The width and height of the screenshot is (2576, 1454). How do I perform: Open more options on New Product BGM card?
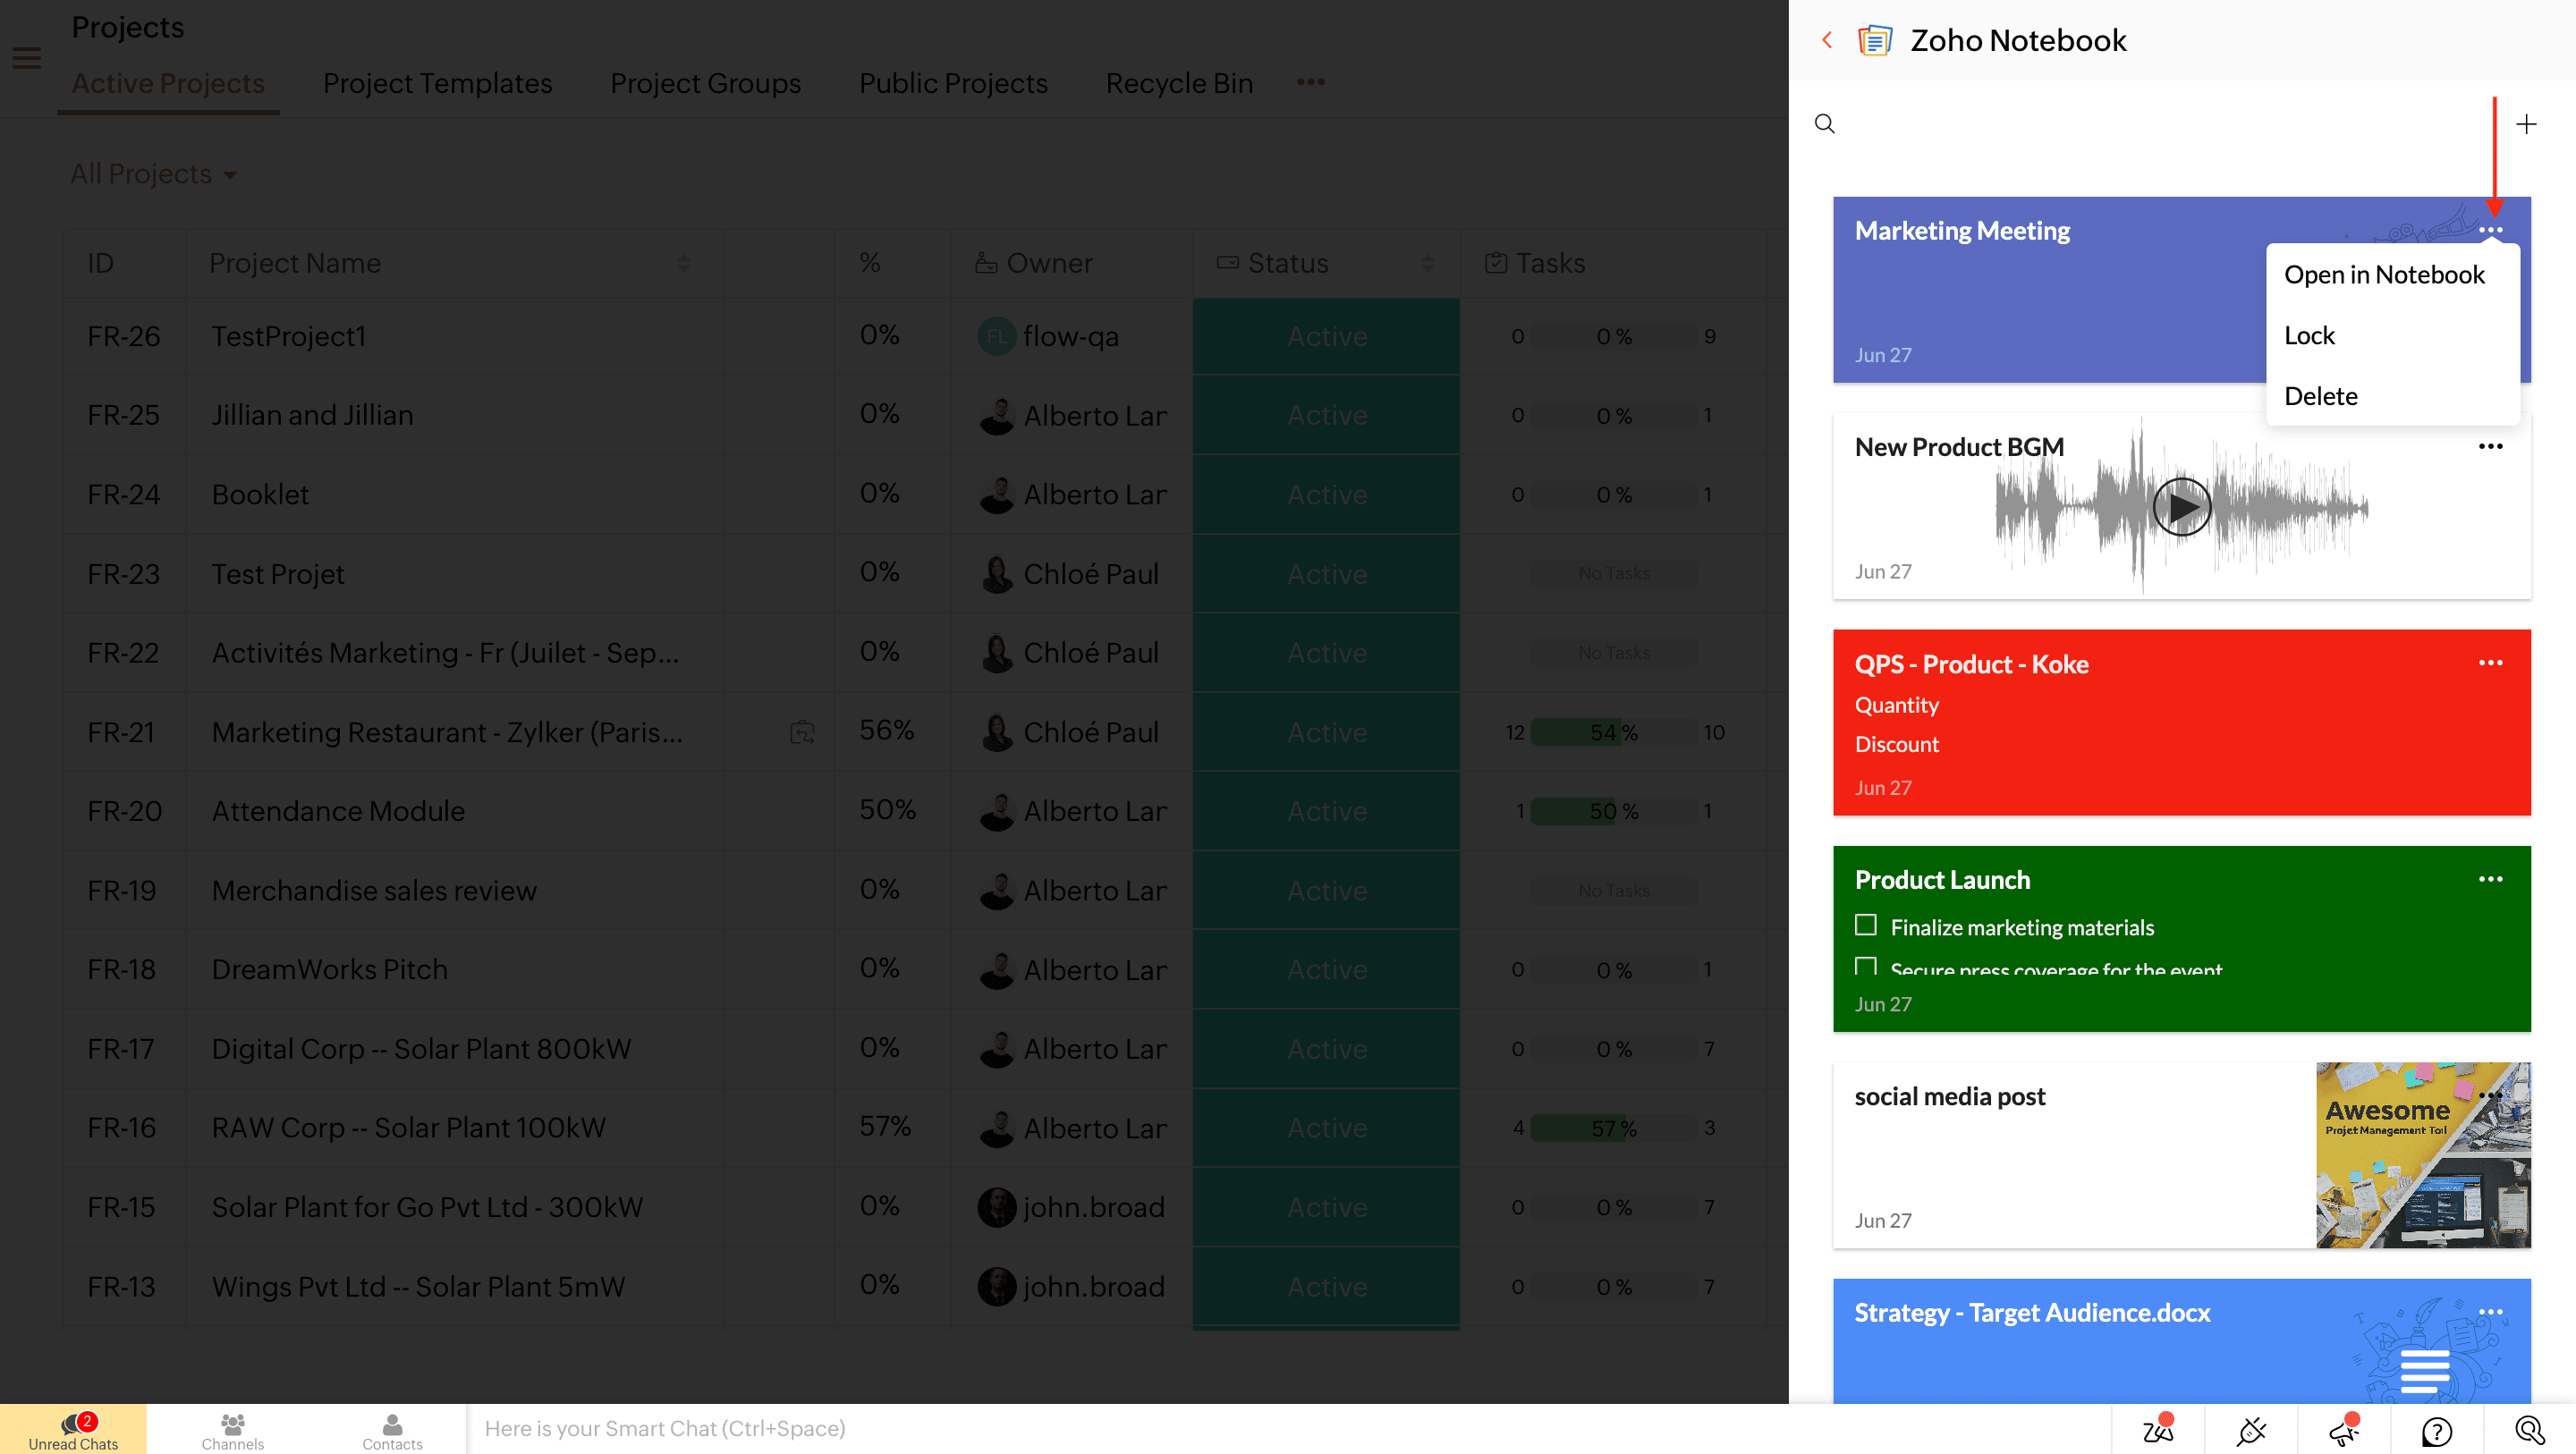pos(2490,446)
